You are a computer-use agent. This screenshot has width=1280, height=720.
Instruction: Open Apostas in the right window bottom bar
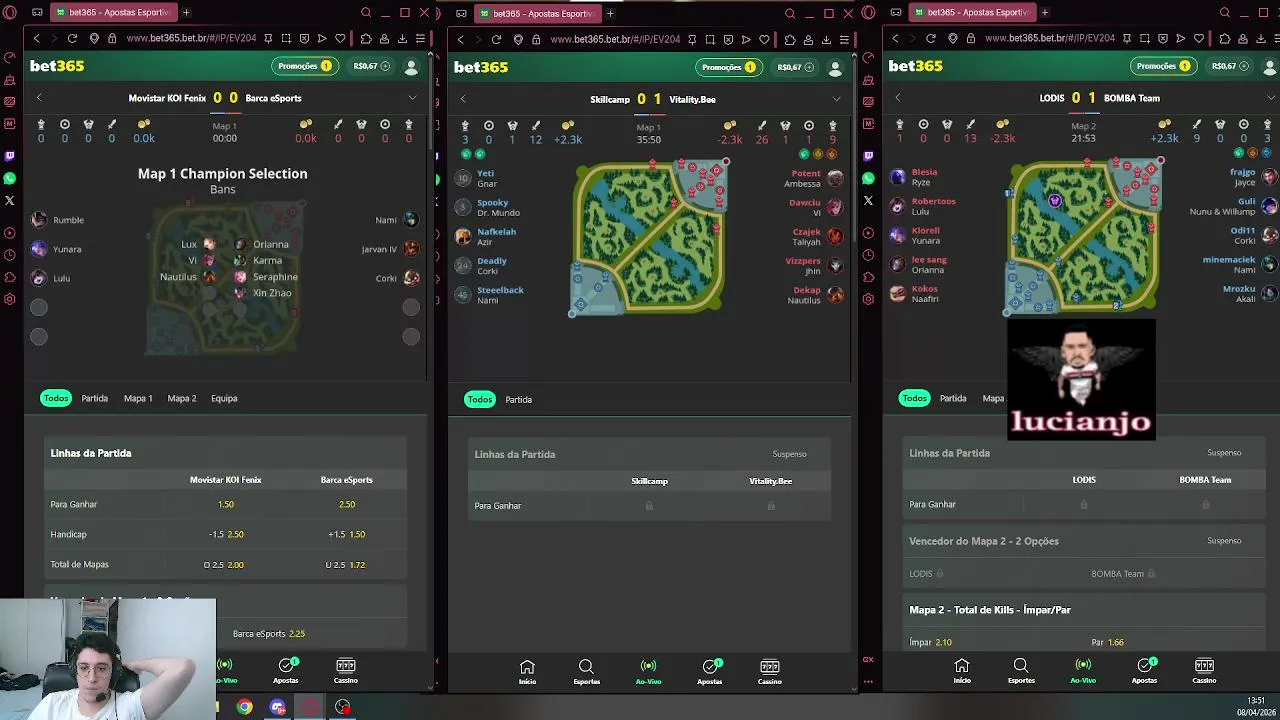[x=1144, y=670]
